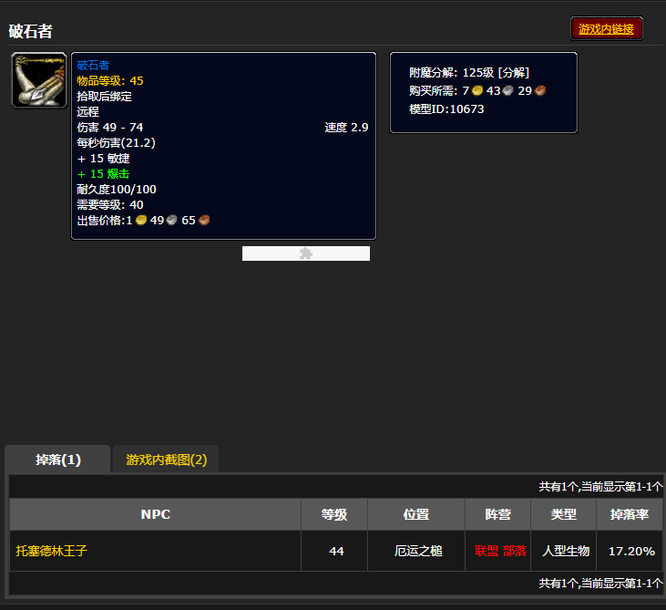Click the 模型ID:10673 text
666x610 pixels.
click(x=446, y=109)
